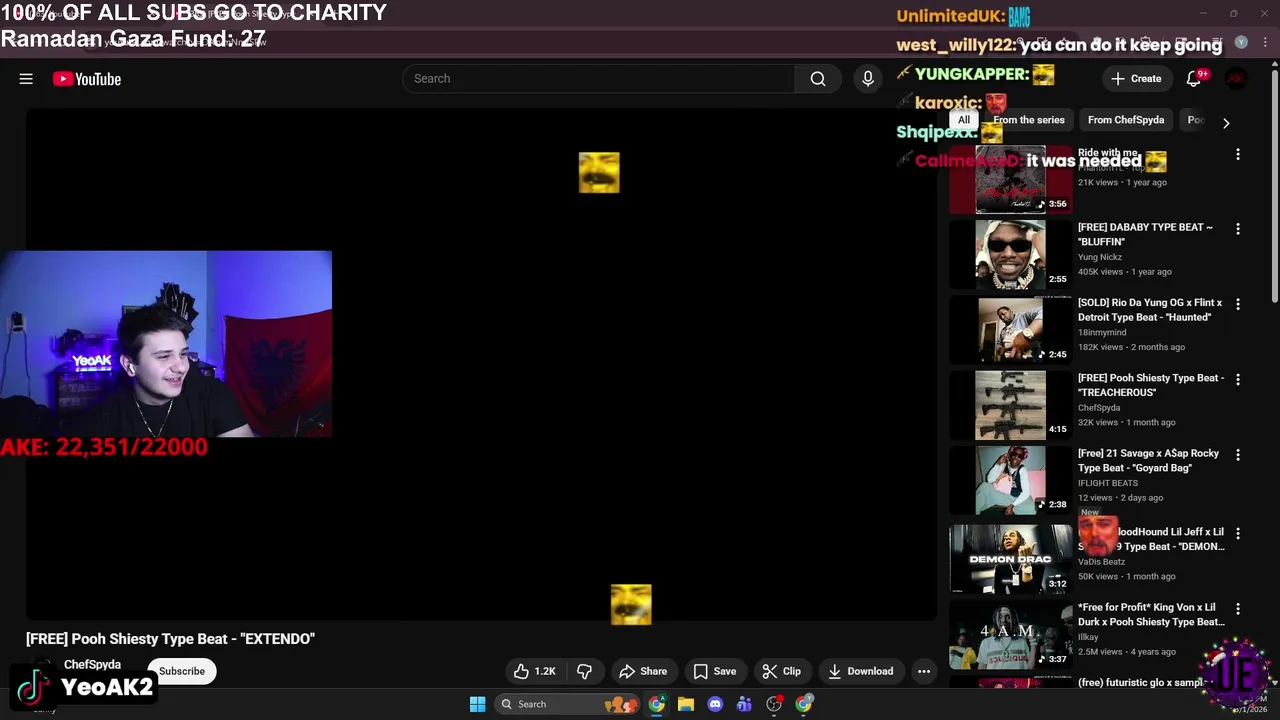
Task: Open options for the TREACHEROUS video
Action: point(1238,380)
